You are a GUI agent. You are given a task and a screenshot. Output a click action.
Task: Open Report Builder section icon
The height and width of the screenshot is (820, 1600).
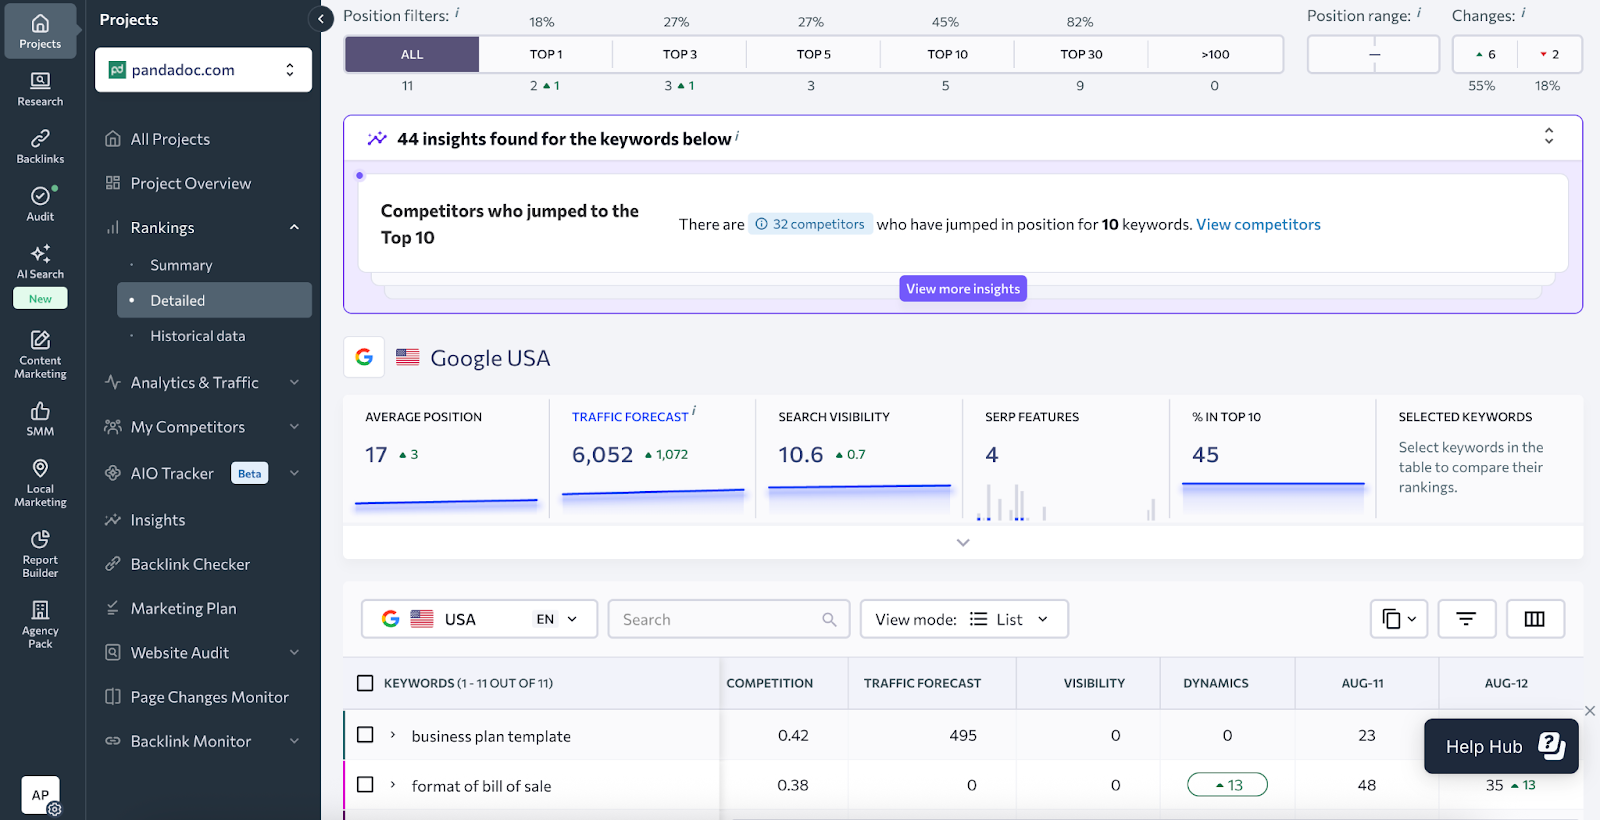[x=40, y=554]
